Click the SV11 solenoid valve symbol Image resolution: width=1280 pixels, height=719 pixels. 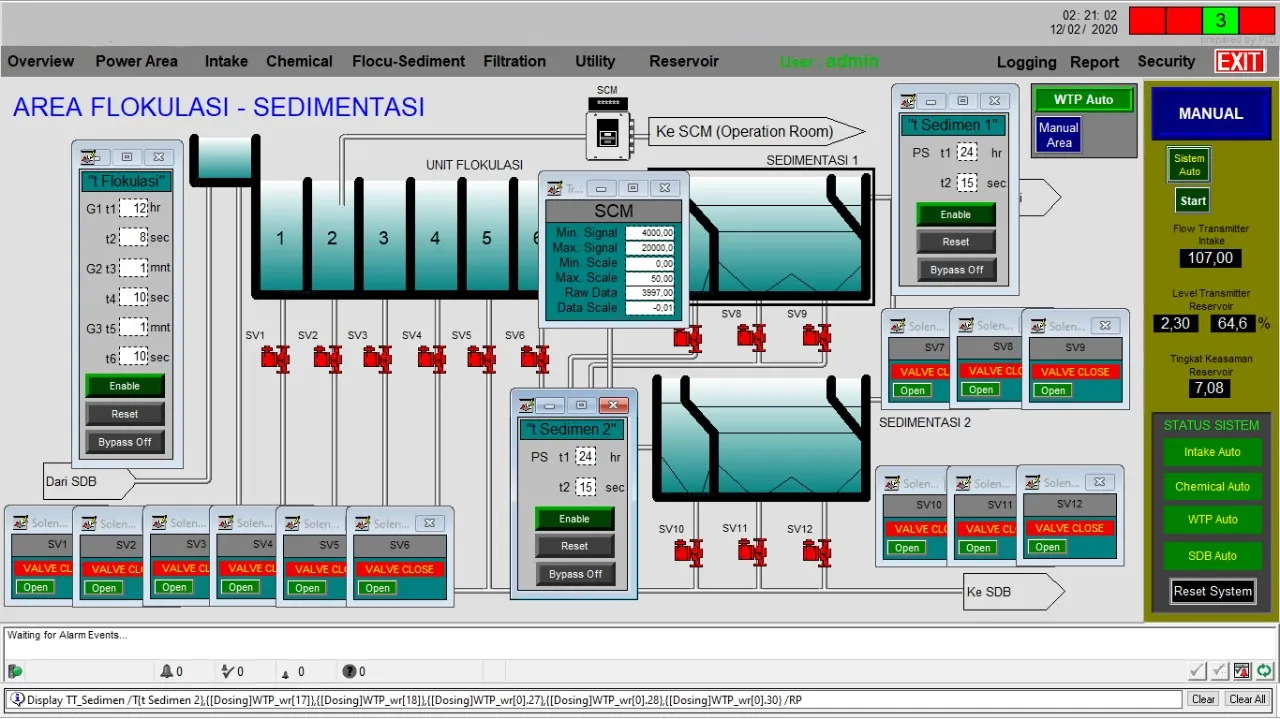click(x=752, y=551)
